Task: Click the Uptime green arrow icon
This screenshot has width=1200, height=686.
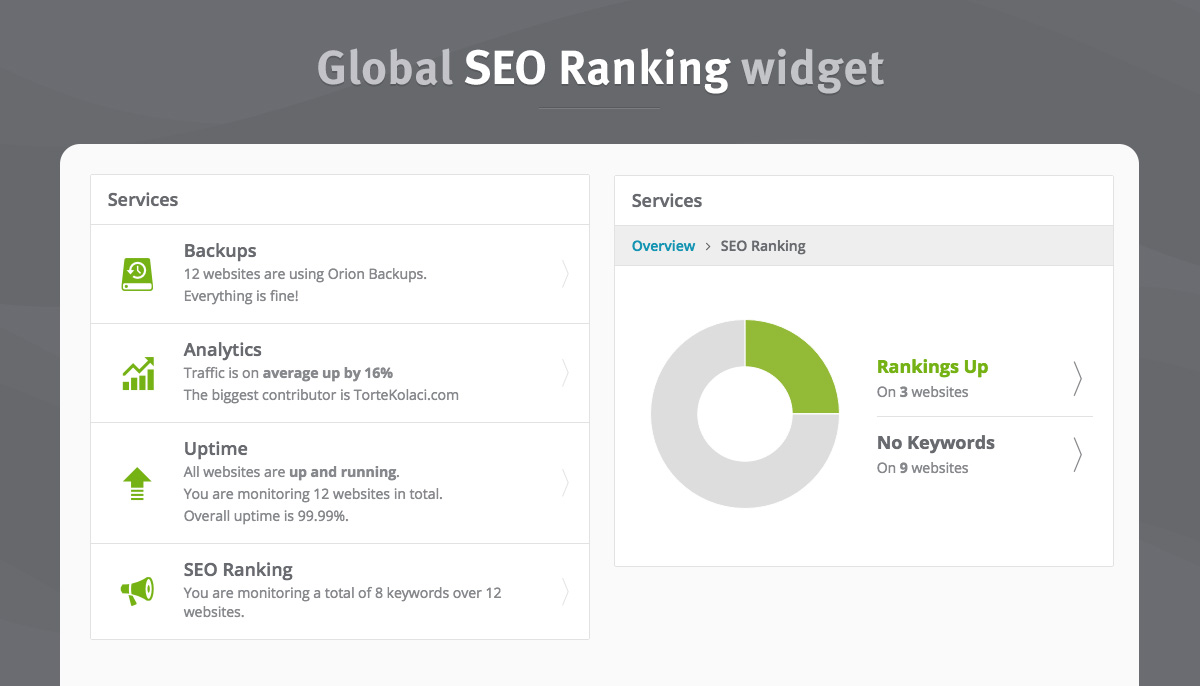Action: click(x=137, y=483)
